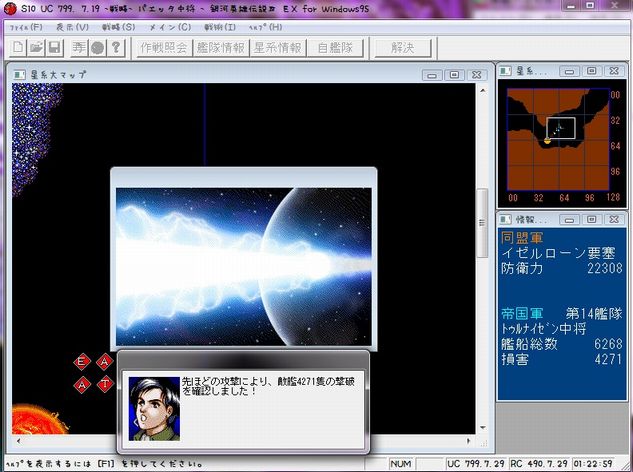Click the map vertical scrollbar thumb
The image size is (633, 472).
tap(482, 222)
